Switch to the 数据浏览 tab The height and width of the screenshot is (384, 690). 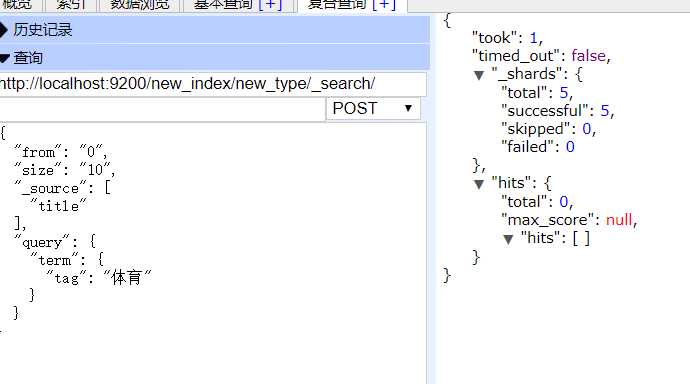coord(139,4)
